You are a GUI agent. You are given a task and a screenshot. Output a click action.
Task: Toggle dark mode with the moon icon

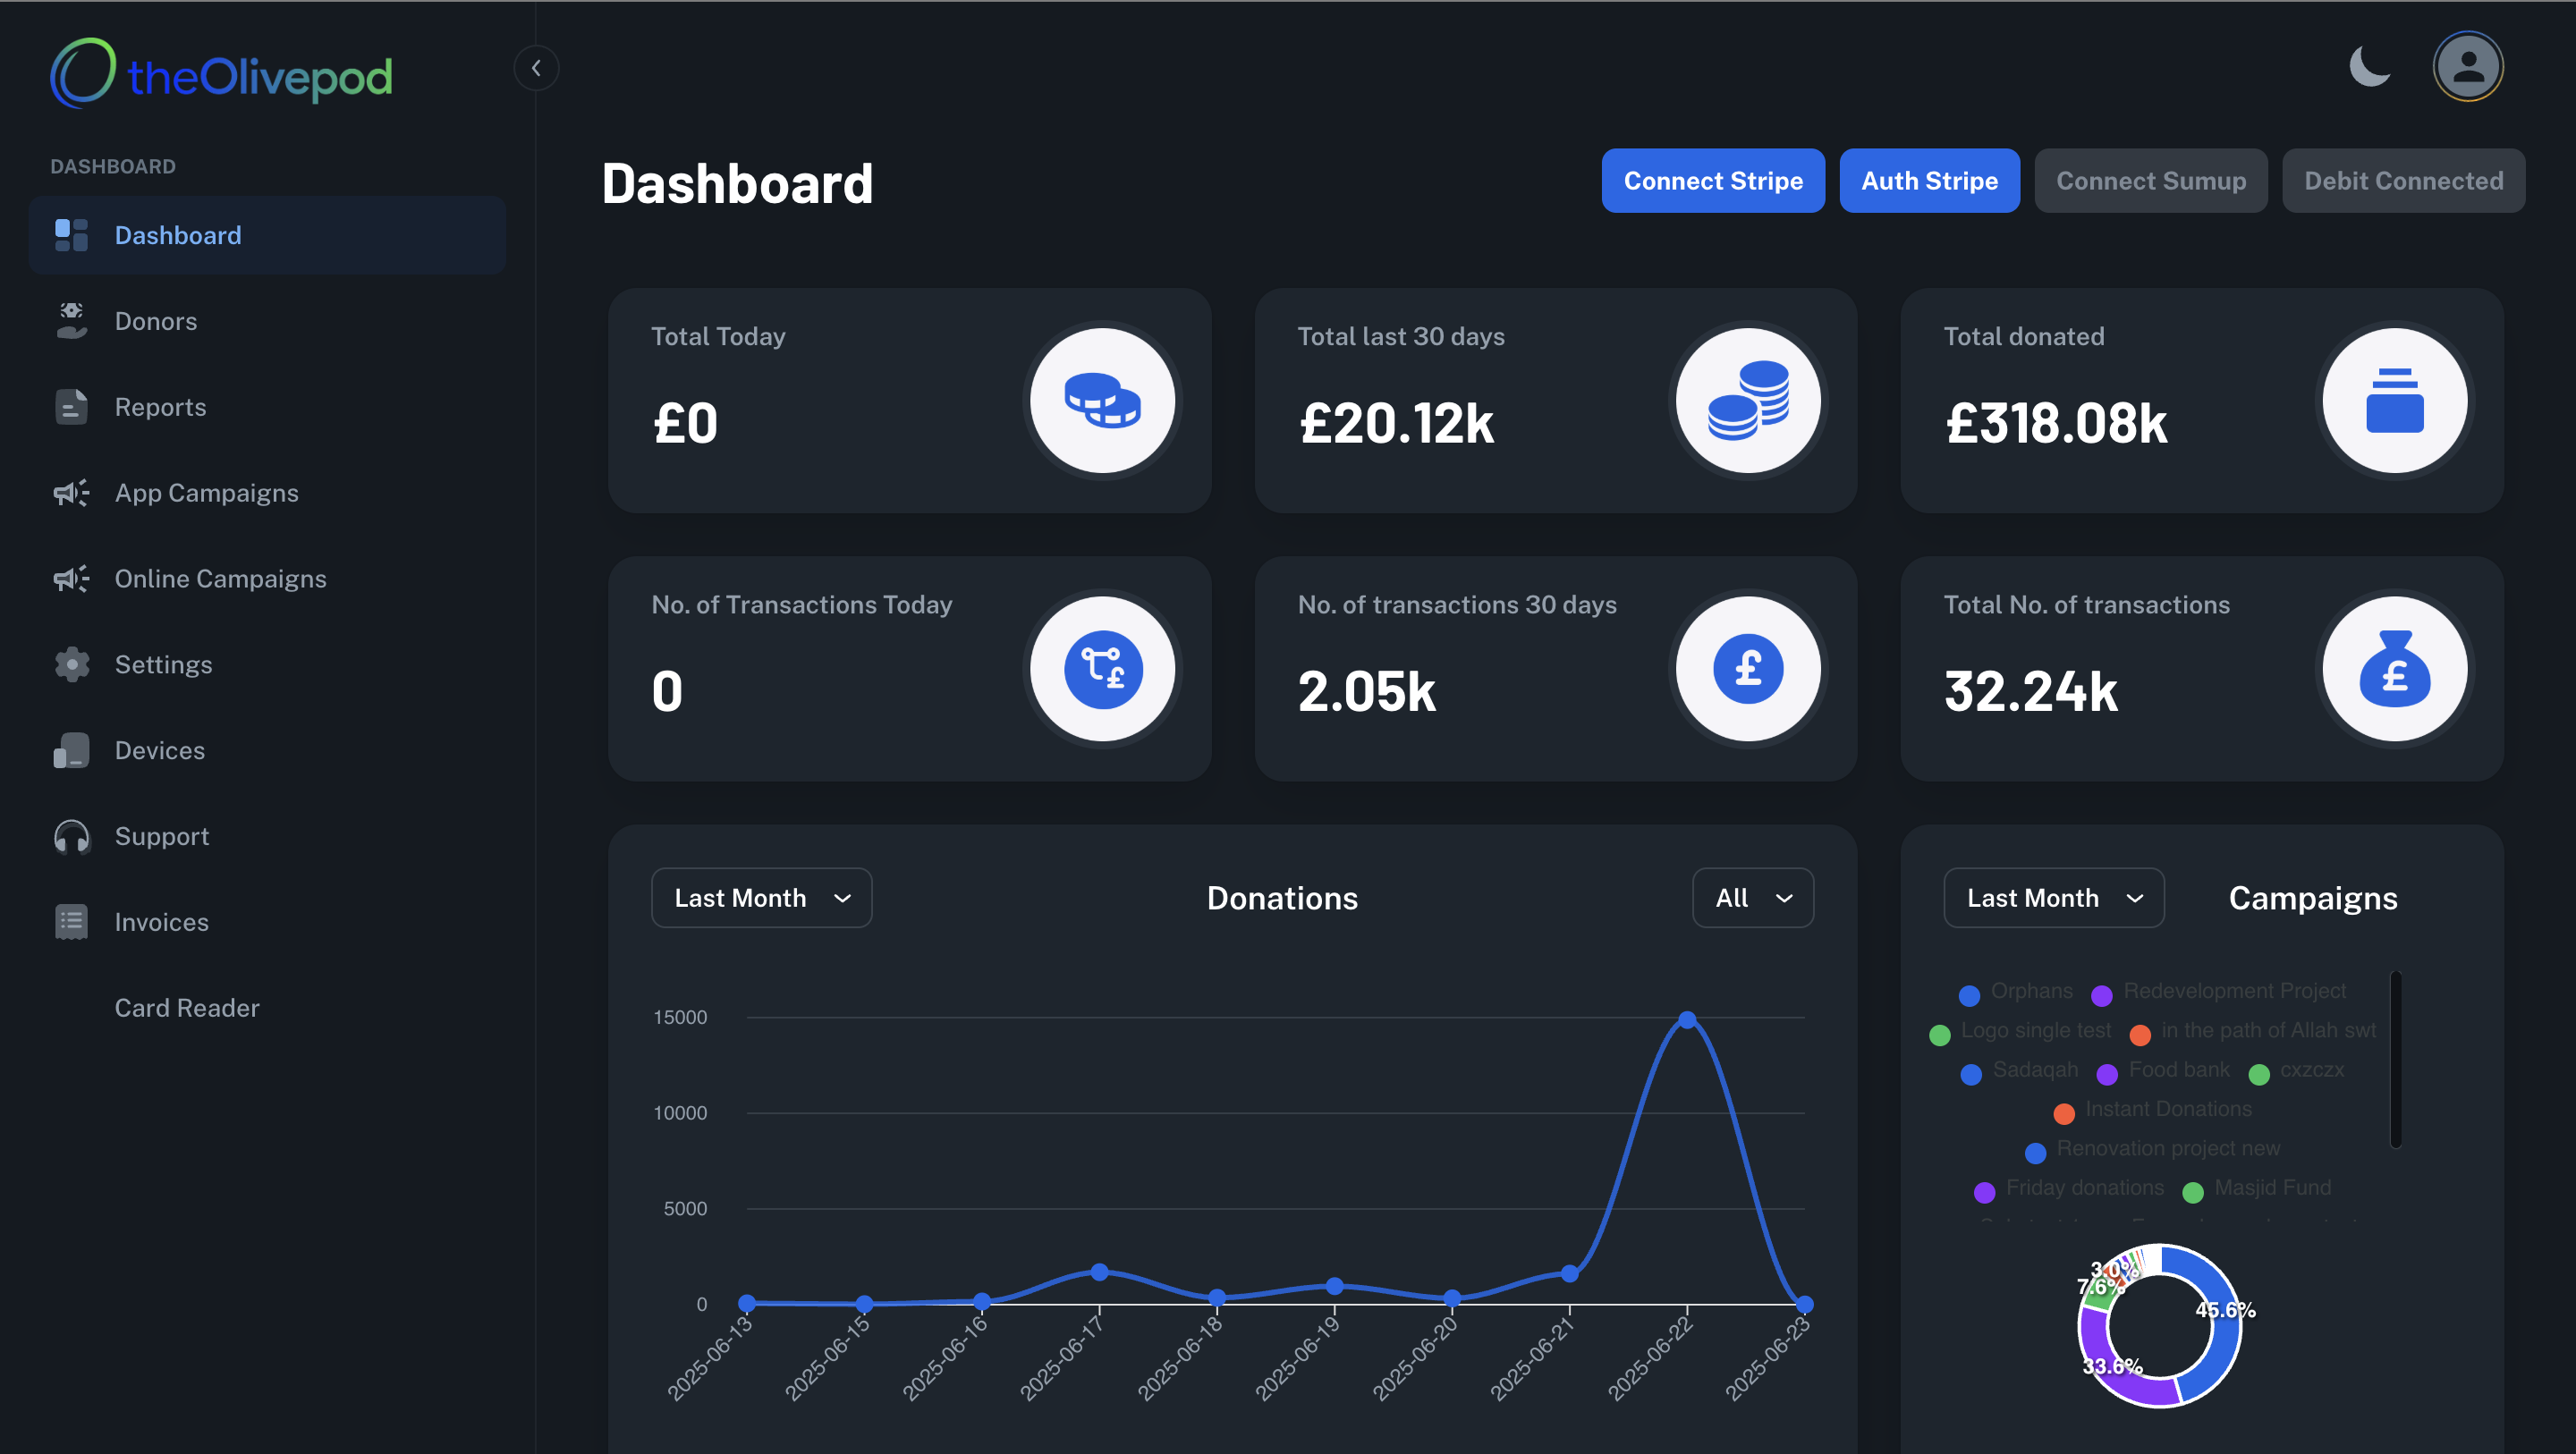[x=2370, y=67]
